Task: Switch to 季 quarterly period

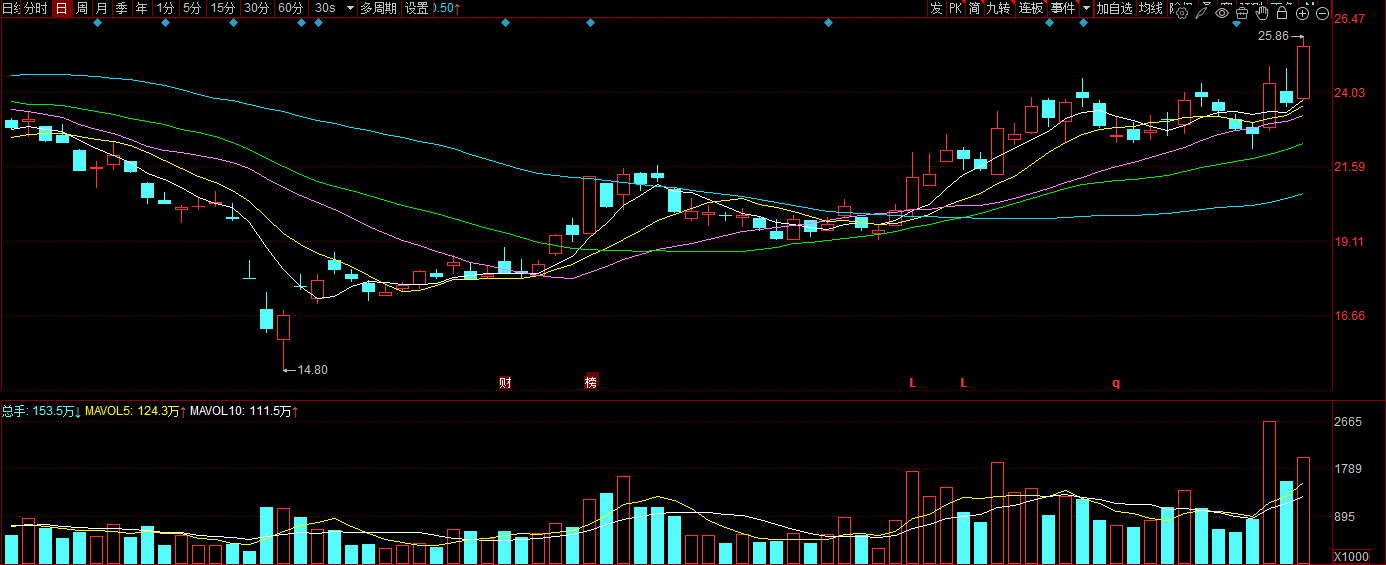Action: 122,8
